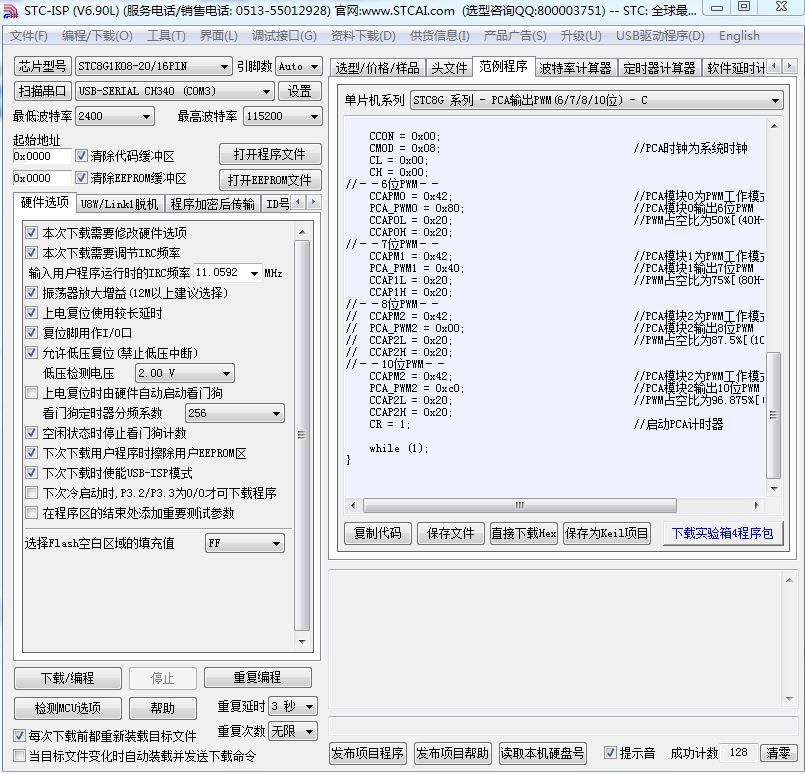Switch language via English menu
805x774 pixels.
tap(739, 35)
